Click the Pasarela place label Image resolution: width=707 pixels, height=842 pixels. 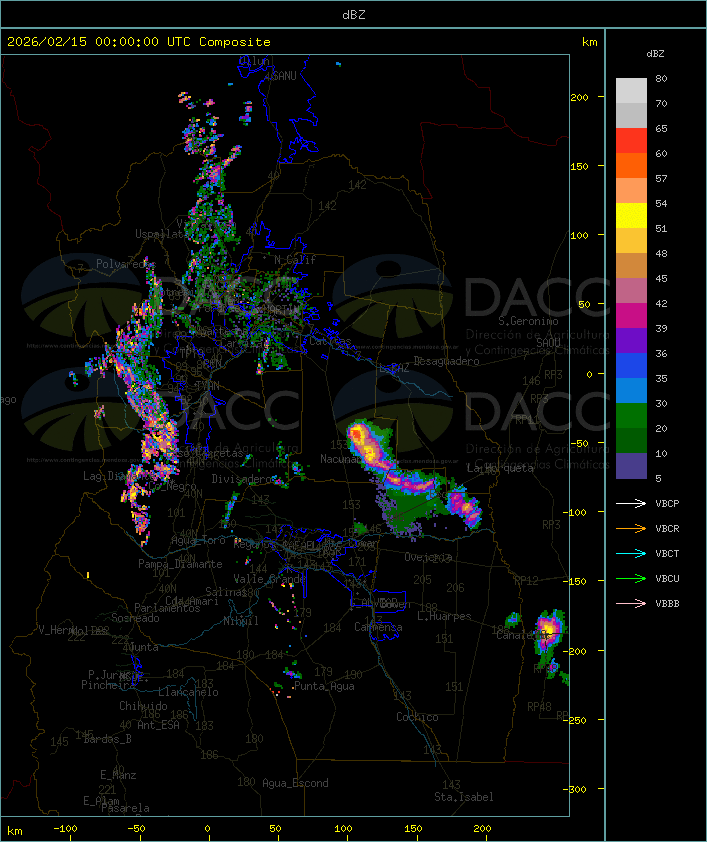tap(125, 808)
